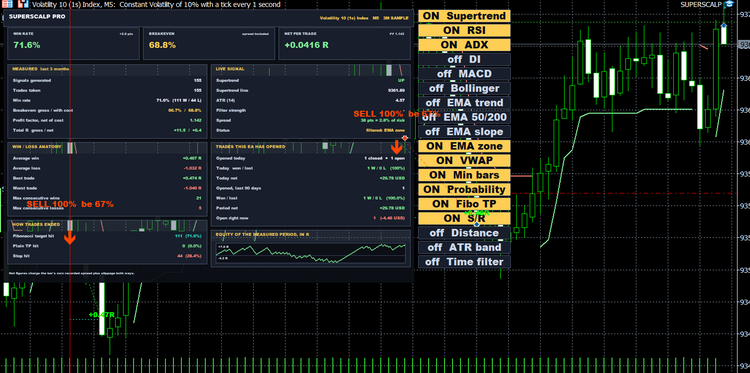Click the "WIN / LOSS ANATOMY" section header

click(x=37, y=147)
